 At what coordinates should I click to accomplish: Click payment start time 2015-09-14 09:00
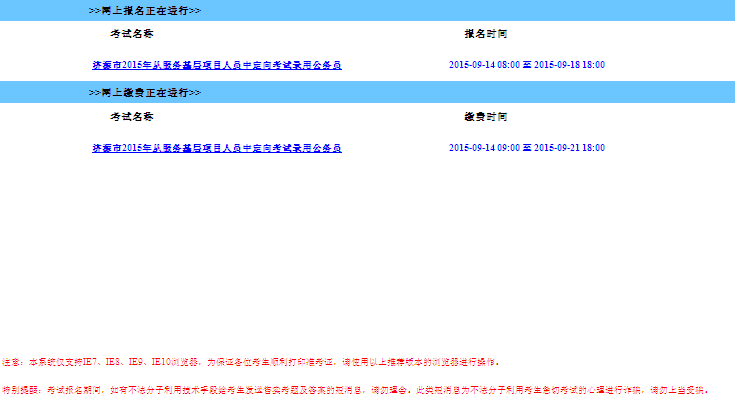click(484, 148)
